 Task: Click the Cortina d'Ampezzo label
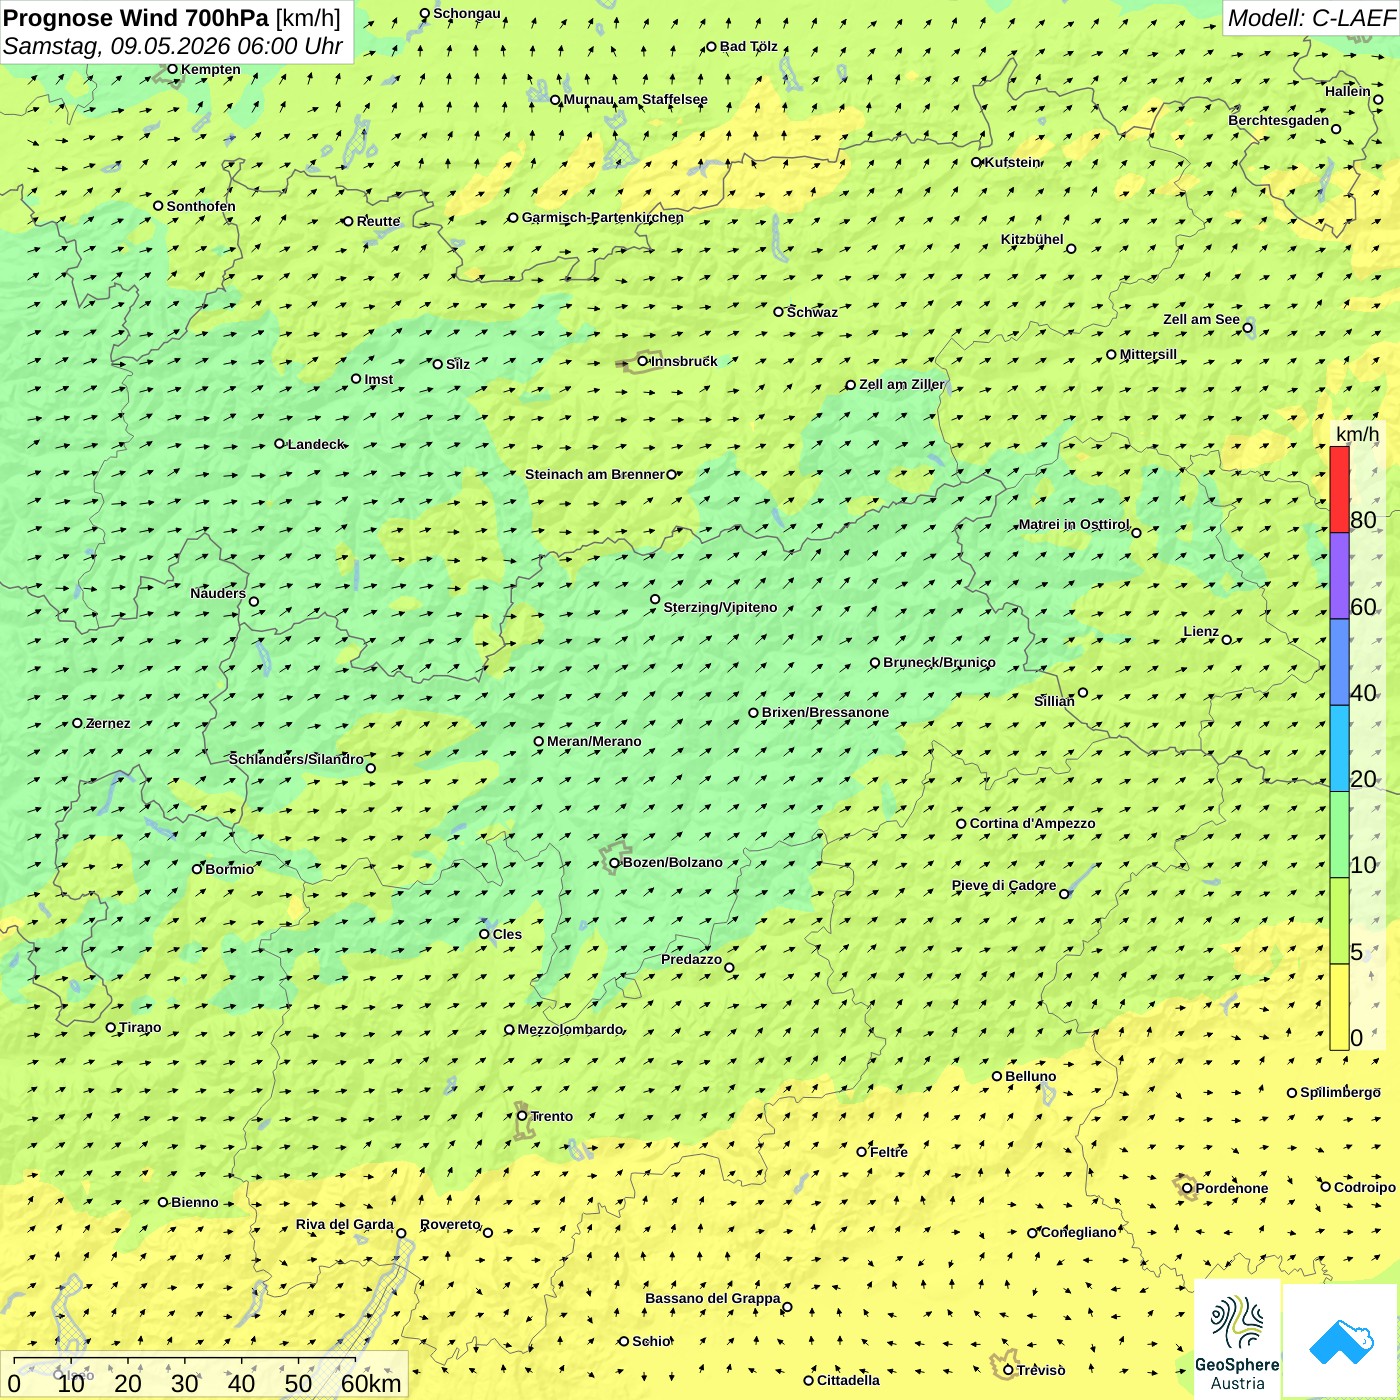click(x=1032, y=823)
